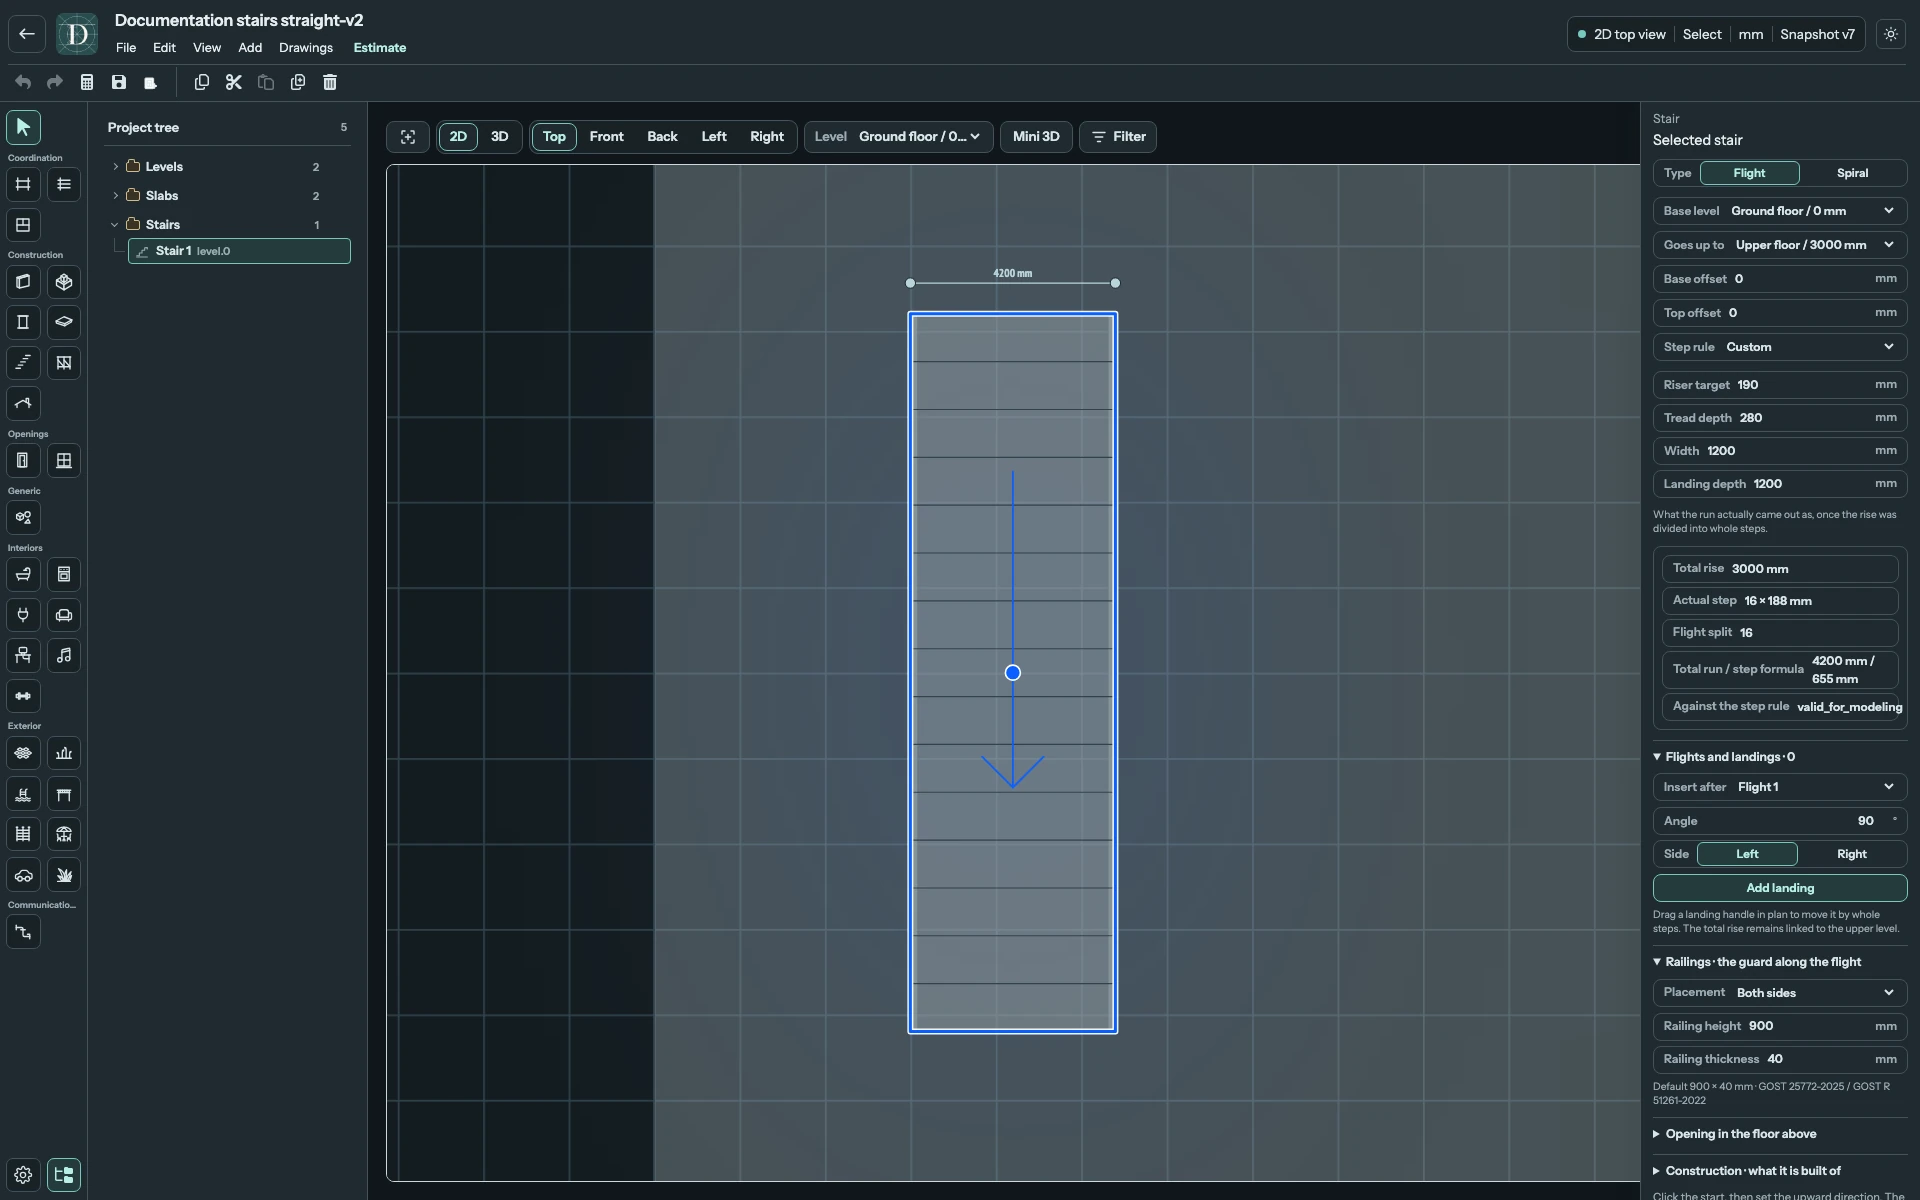
Task: Expand the Levels folder in Project tree
Action: pyautogui.click(x=115, y=167)
